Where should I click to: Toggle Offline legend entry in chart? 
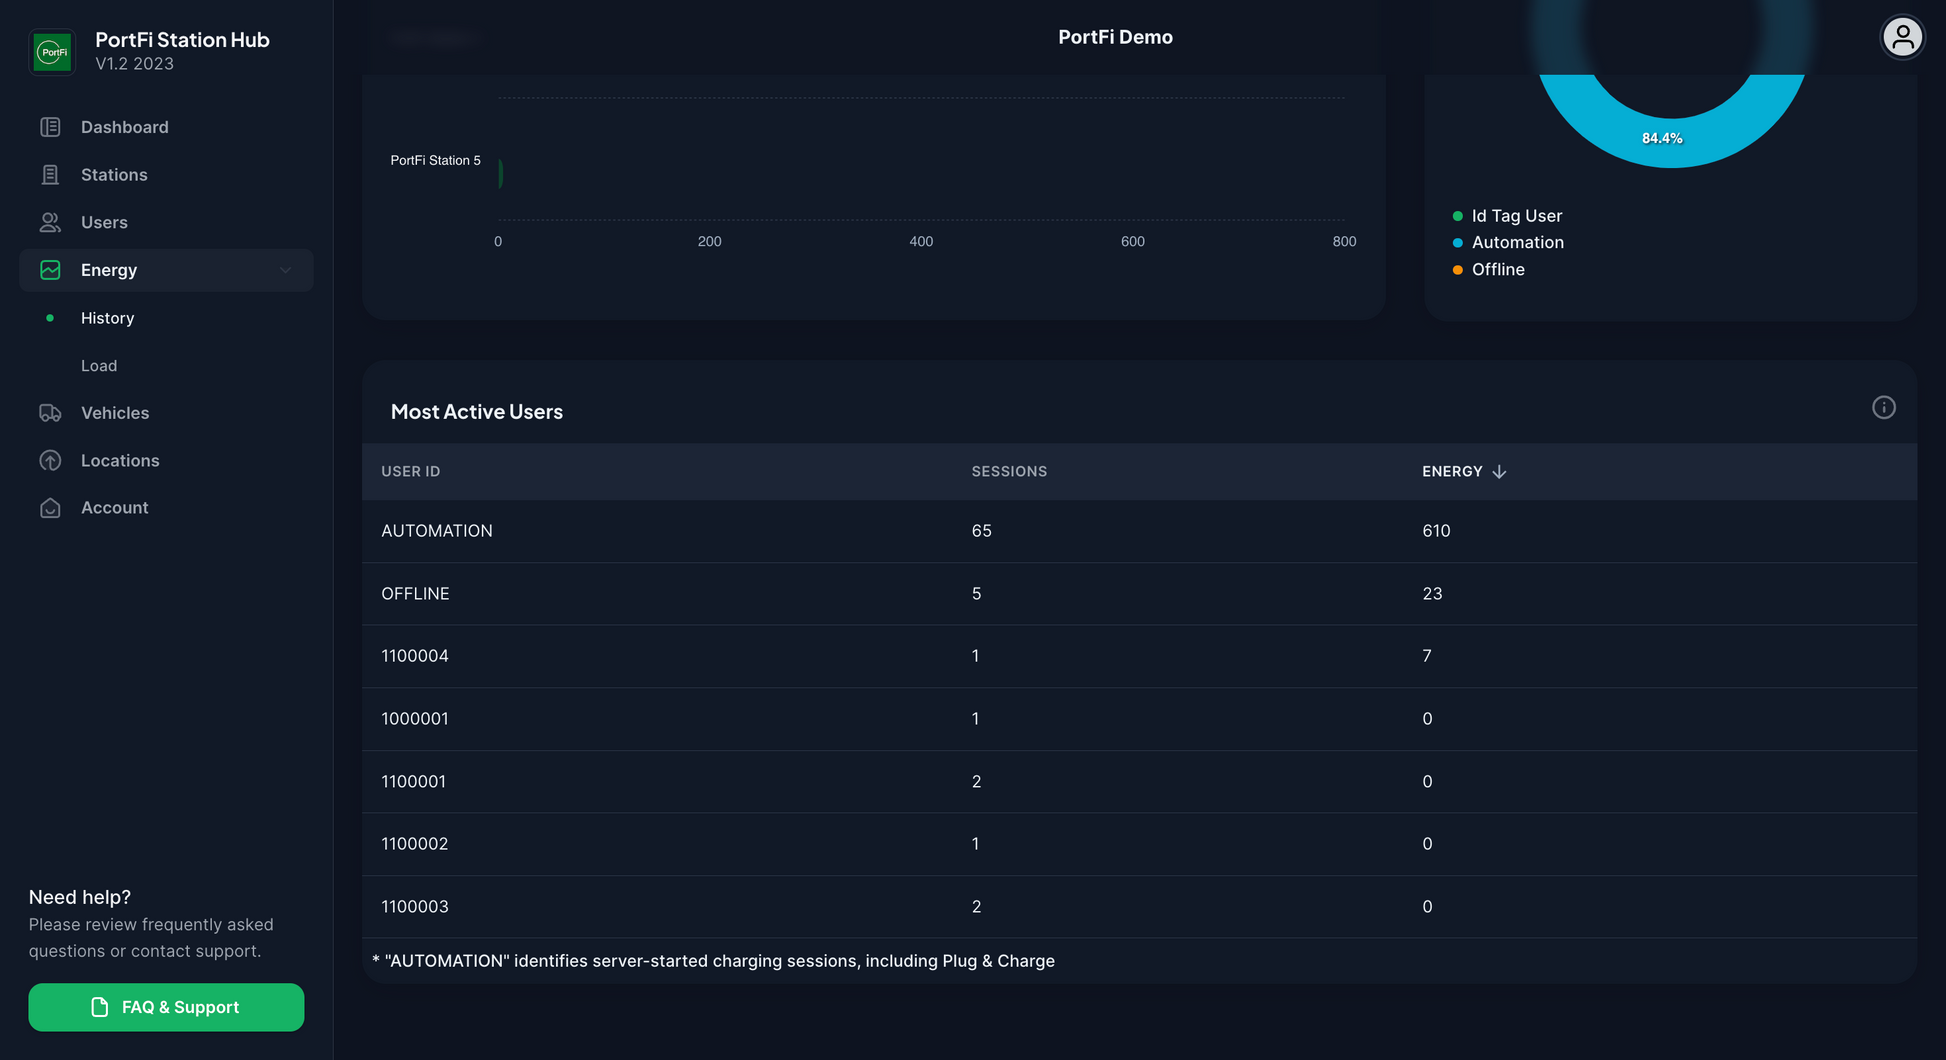tap(1497, 270)
